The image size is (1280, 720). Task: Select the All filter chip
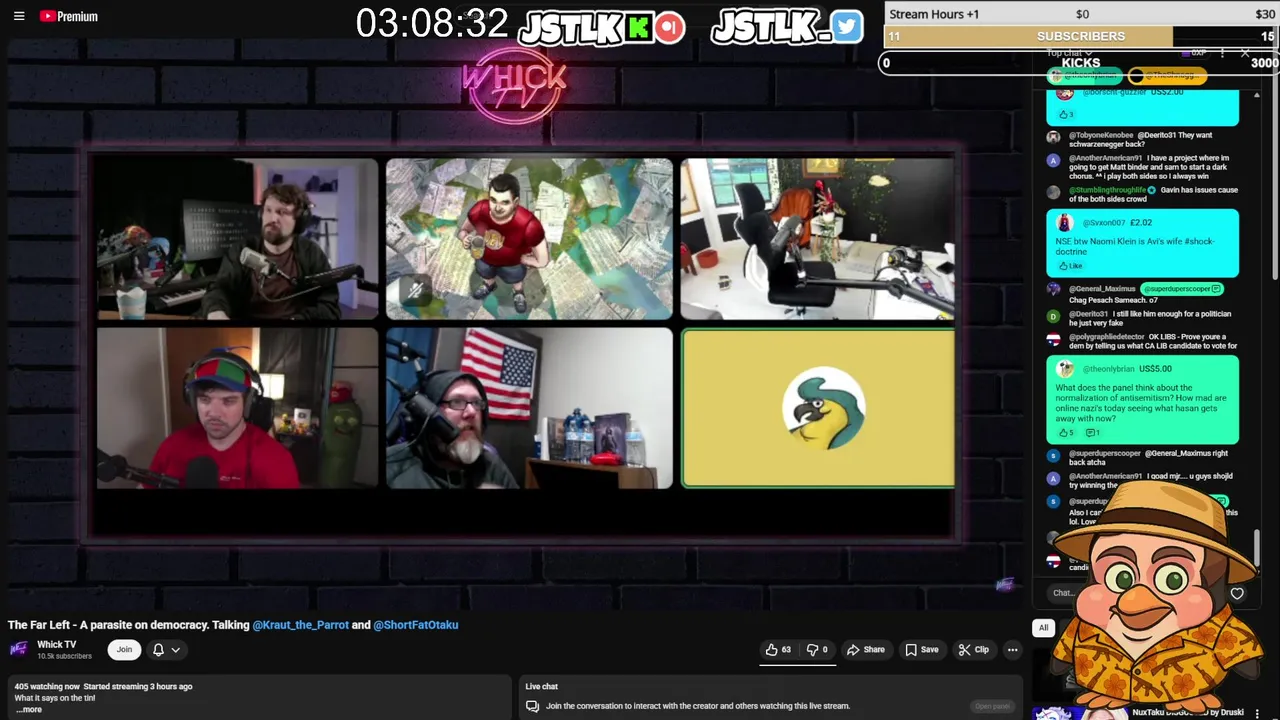point(1043,628)
